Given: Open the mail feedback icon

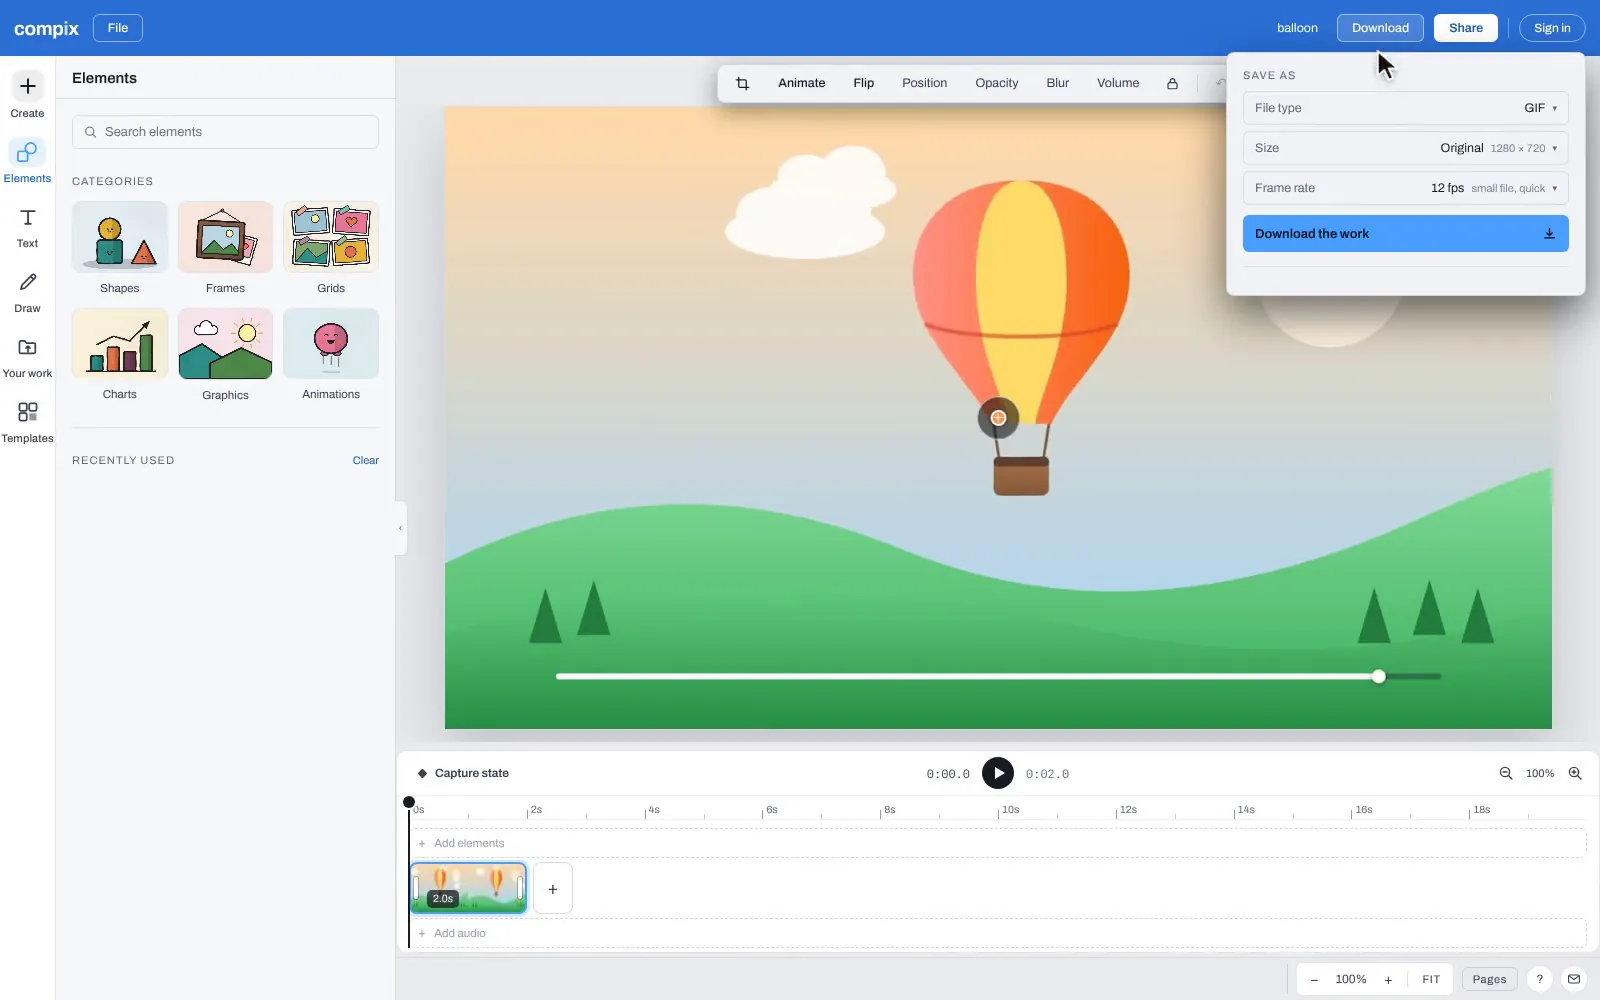Looking at the screenshot, I should [1574, 979].
